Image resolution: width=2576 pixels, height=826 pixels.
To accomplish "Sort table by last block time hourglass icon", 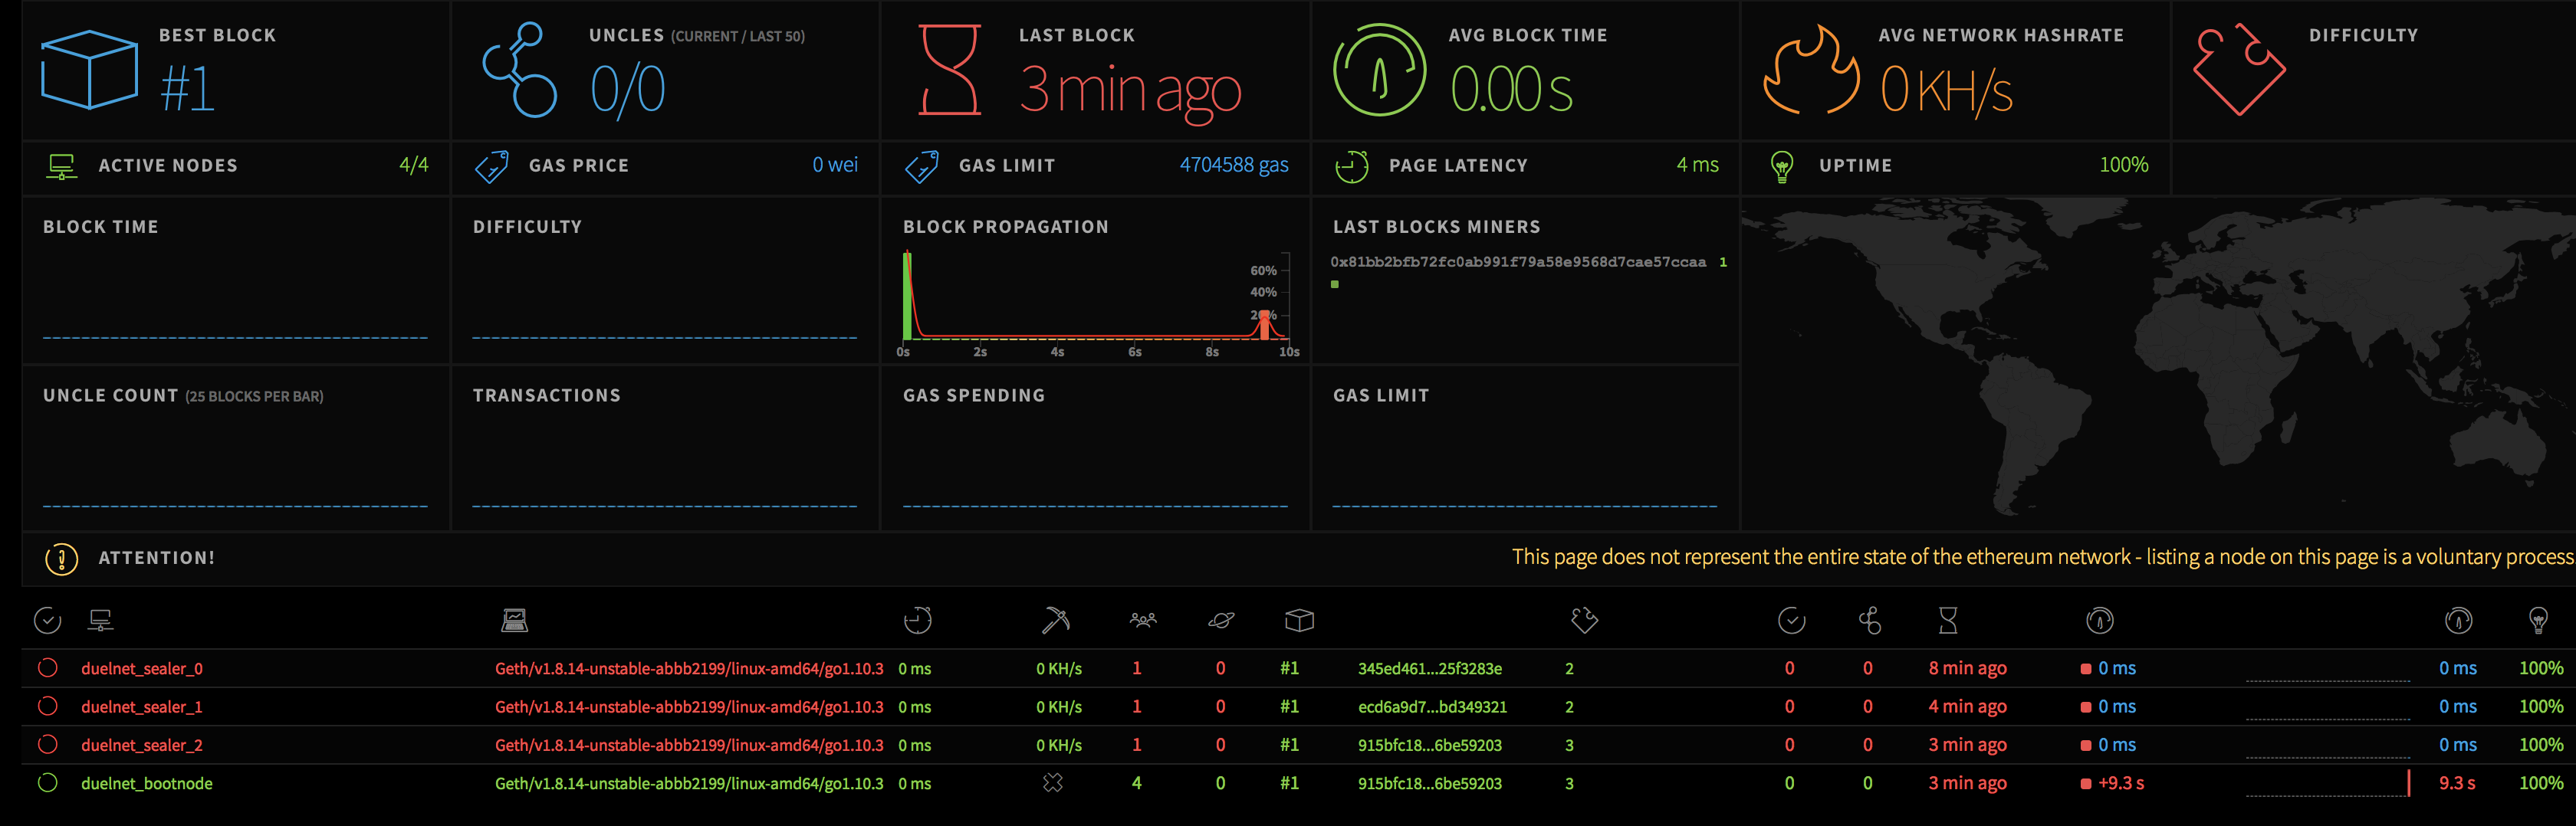I will 1948,621.
